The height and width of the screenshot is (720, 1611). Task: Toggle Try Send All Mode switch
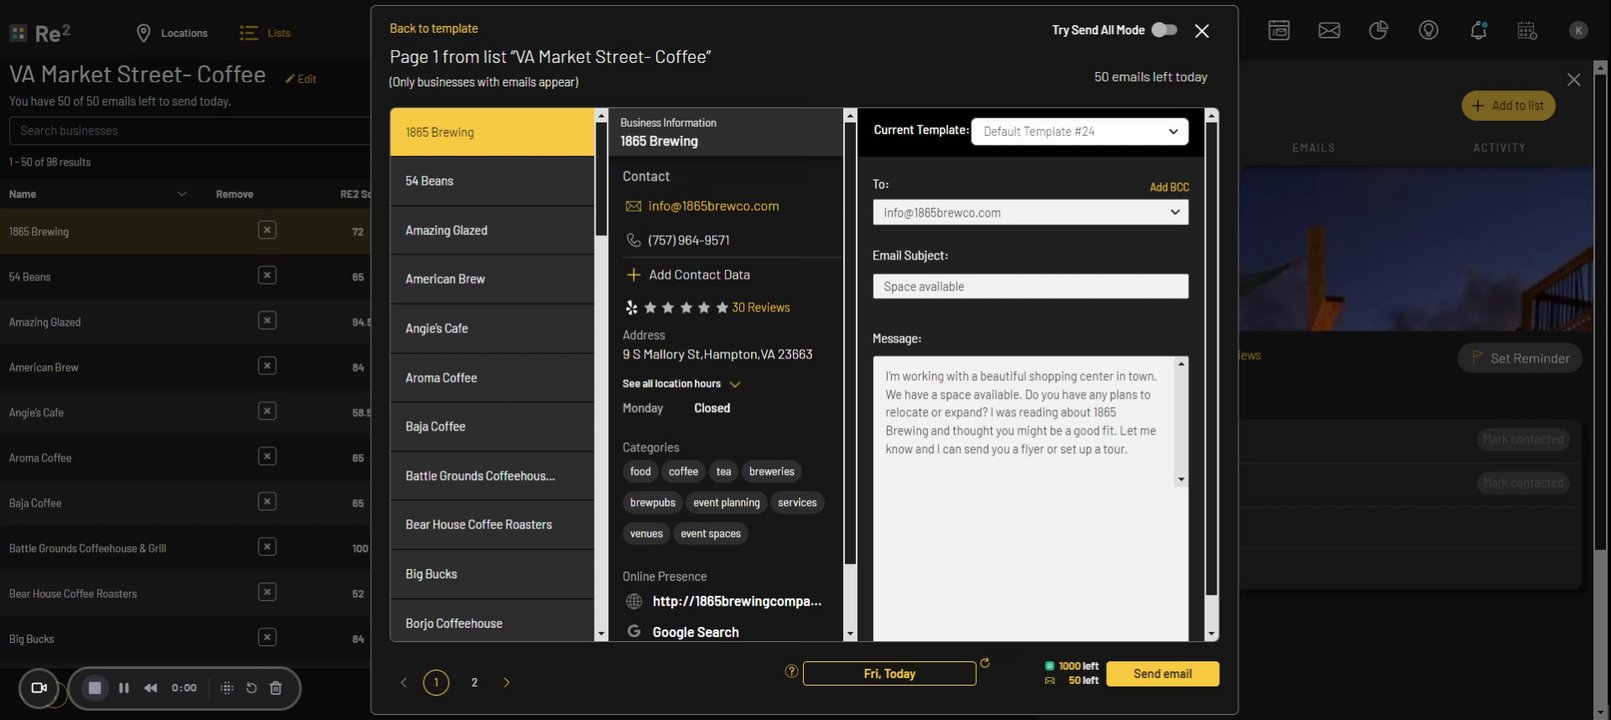1164,30
